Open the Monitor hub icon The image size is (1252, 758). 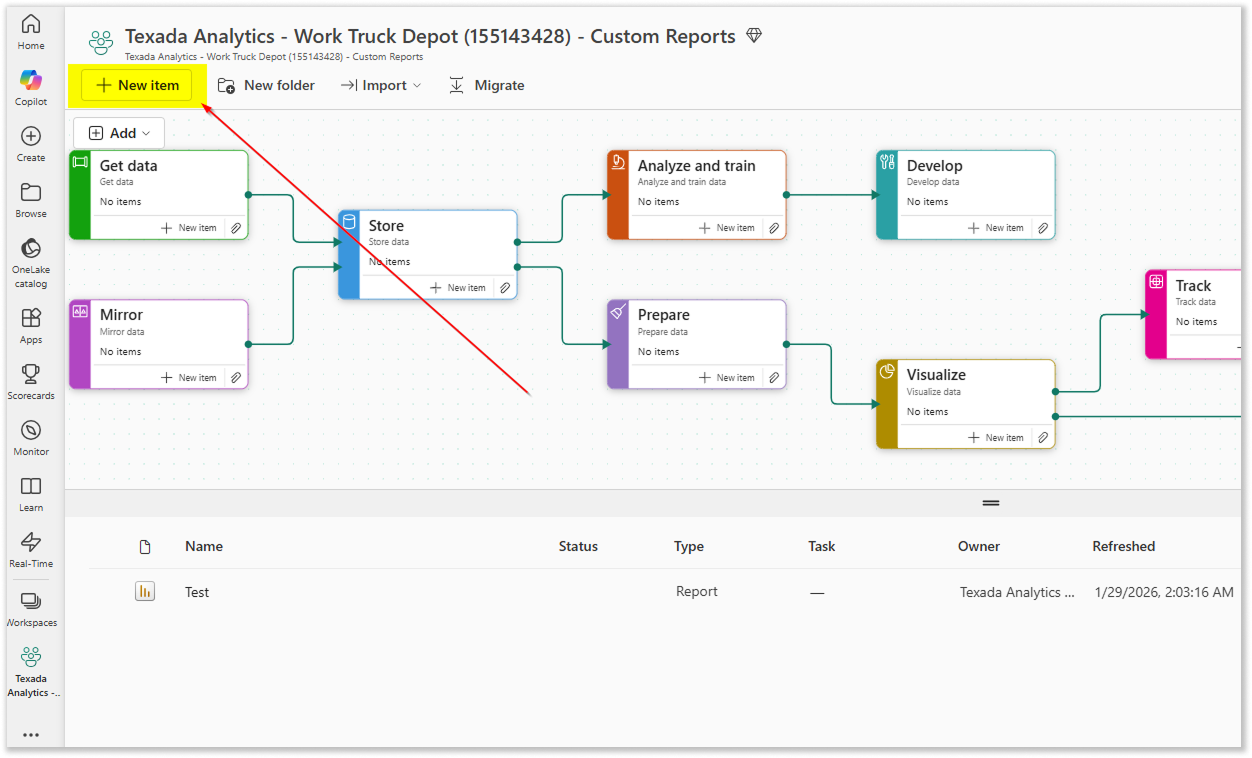(x=31, y=436)
